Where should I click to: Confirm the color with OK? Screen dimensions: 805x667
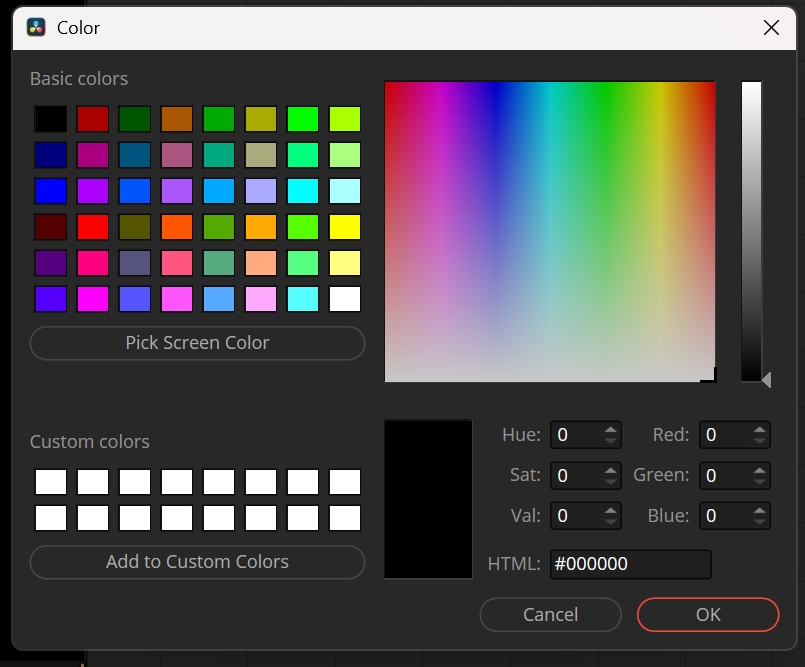click(708, 615)
